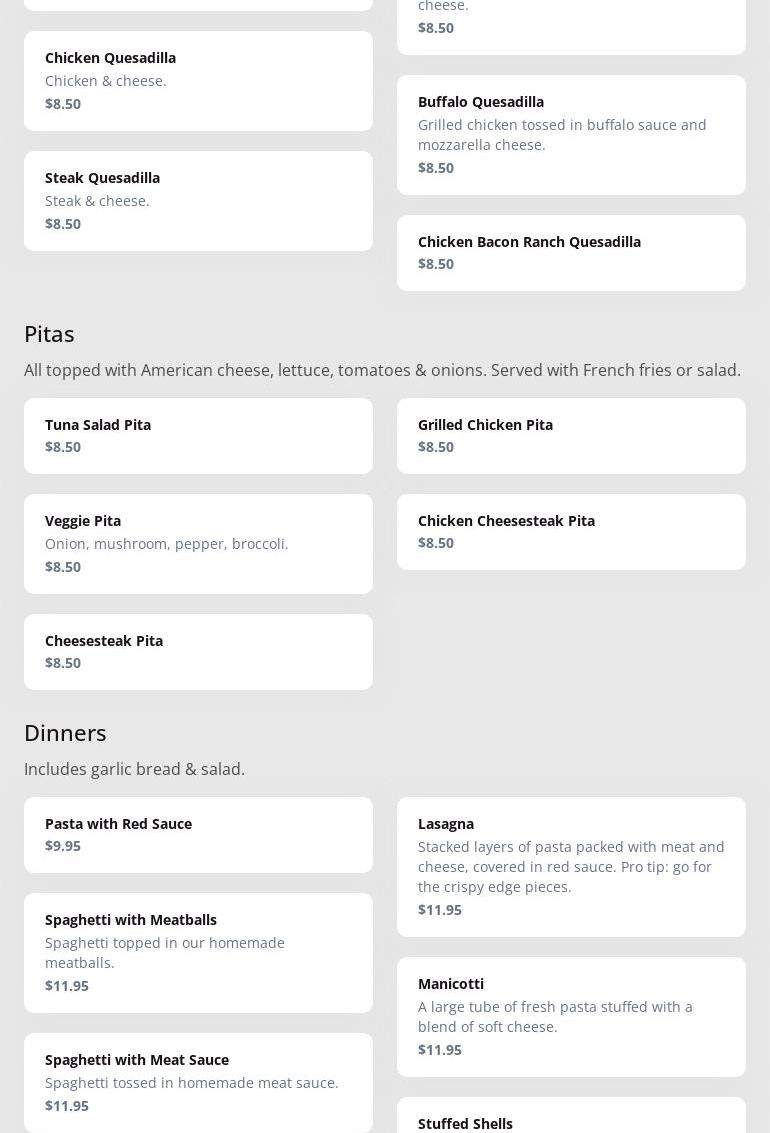Select the Steak Quesadilla item card
The width and height of the screenshot is (770, 1133).
(x=198, y=201)
